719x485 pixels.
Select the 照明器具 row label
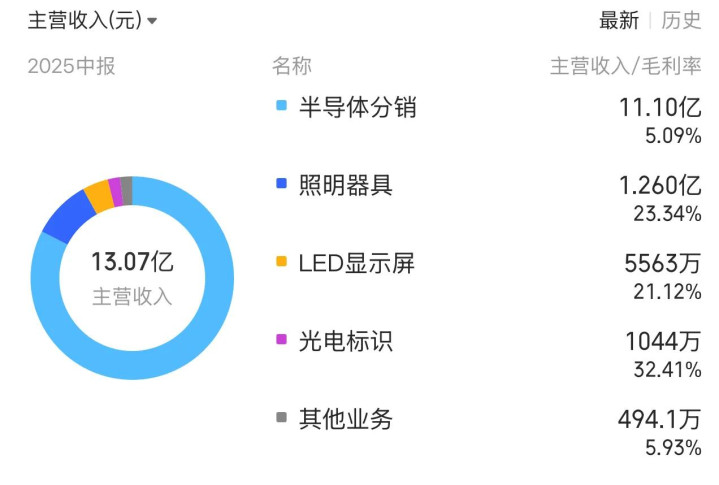click(x=345, y=185)
